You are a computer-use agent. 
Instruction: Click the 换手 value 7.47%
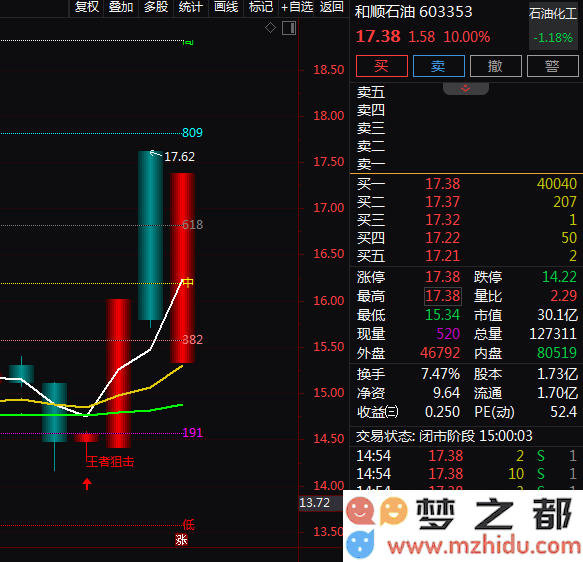pos(441,374)
